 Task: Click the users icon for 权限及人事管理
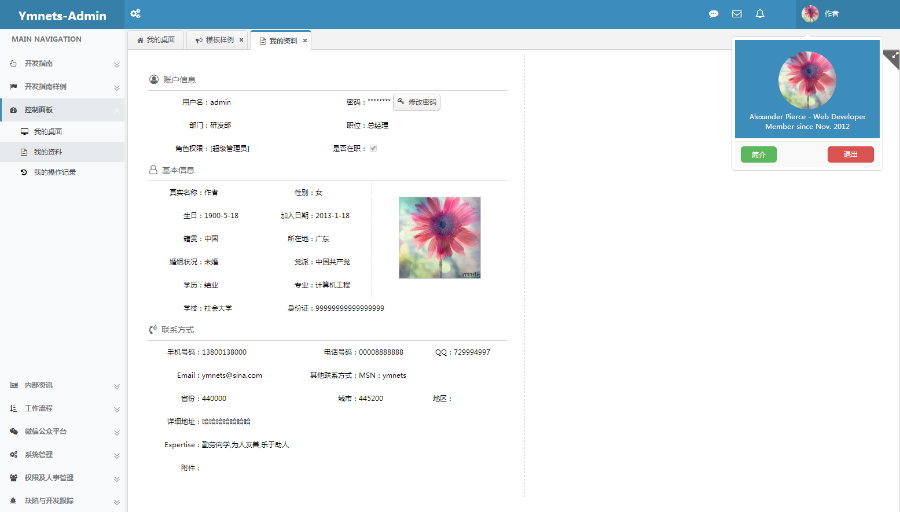pyautogui.click(x=13, y=478)
